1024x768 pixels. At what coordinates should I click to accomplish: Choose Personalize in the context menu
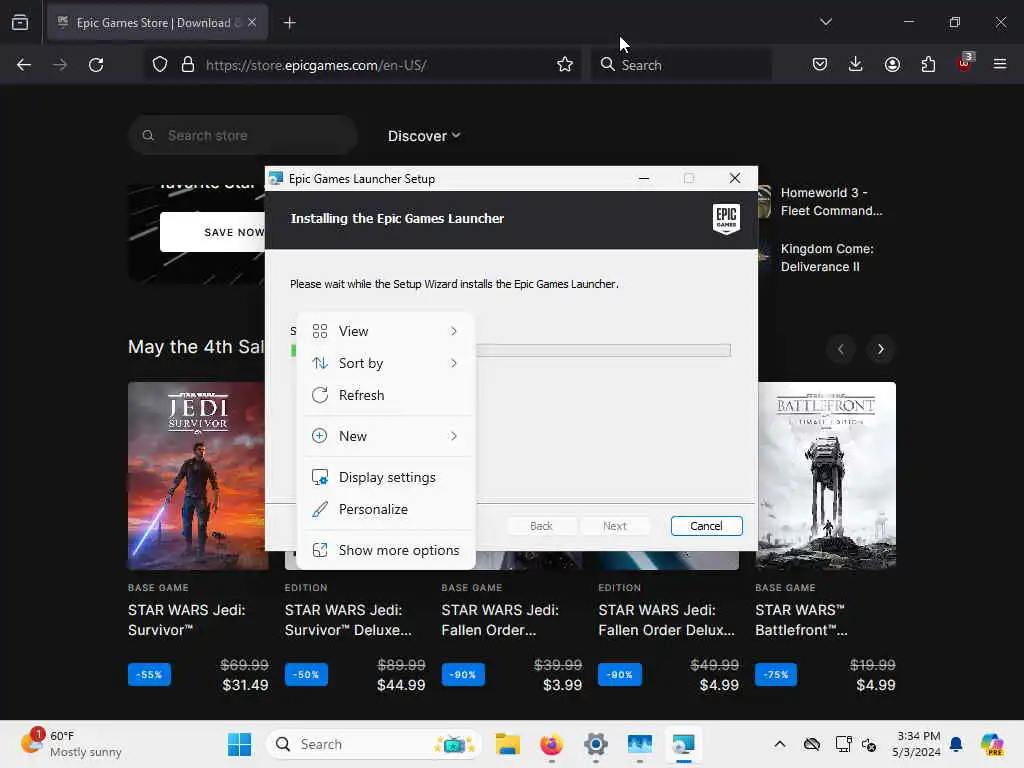[x=386, y=509]
